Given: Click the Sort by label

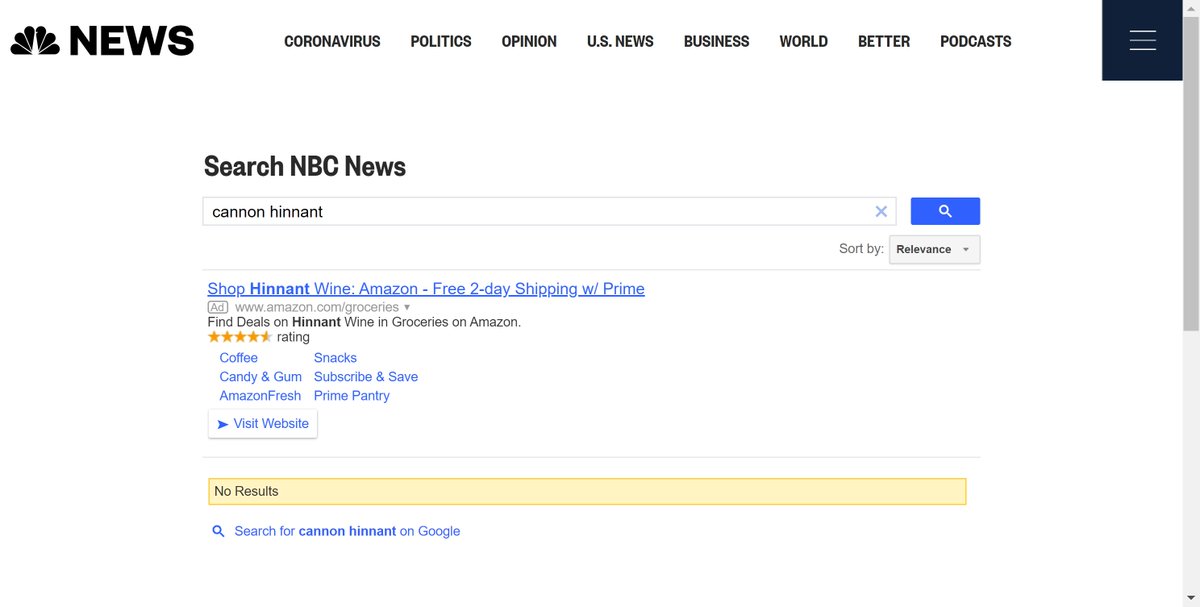Looking at the screenshot, I should 861,249.
